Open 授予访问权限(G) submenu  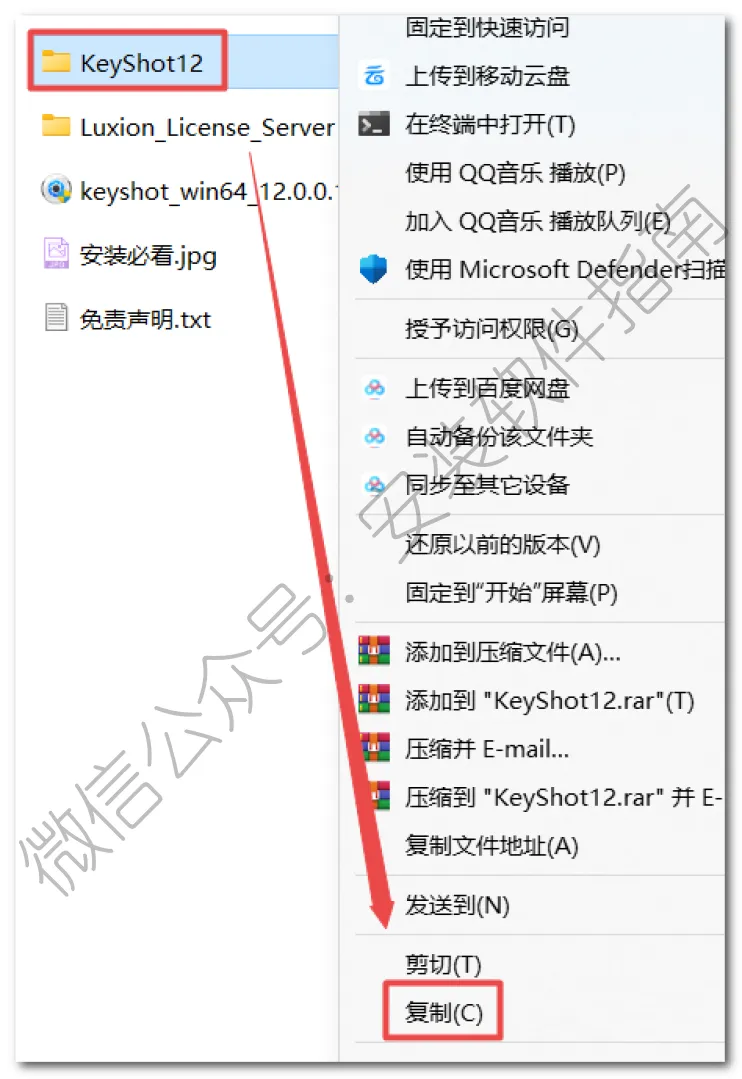pos(491,328)
